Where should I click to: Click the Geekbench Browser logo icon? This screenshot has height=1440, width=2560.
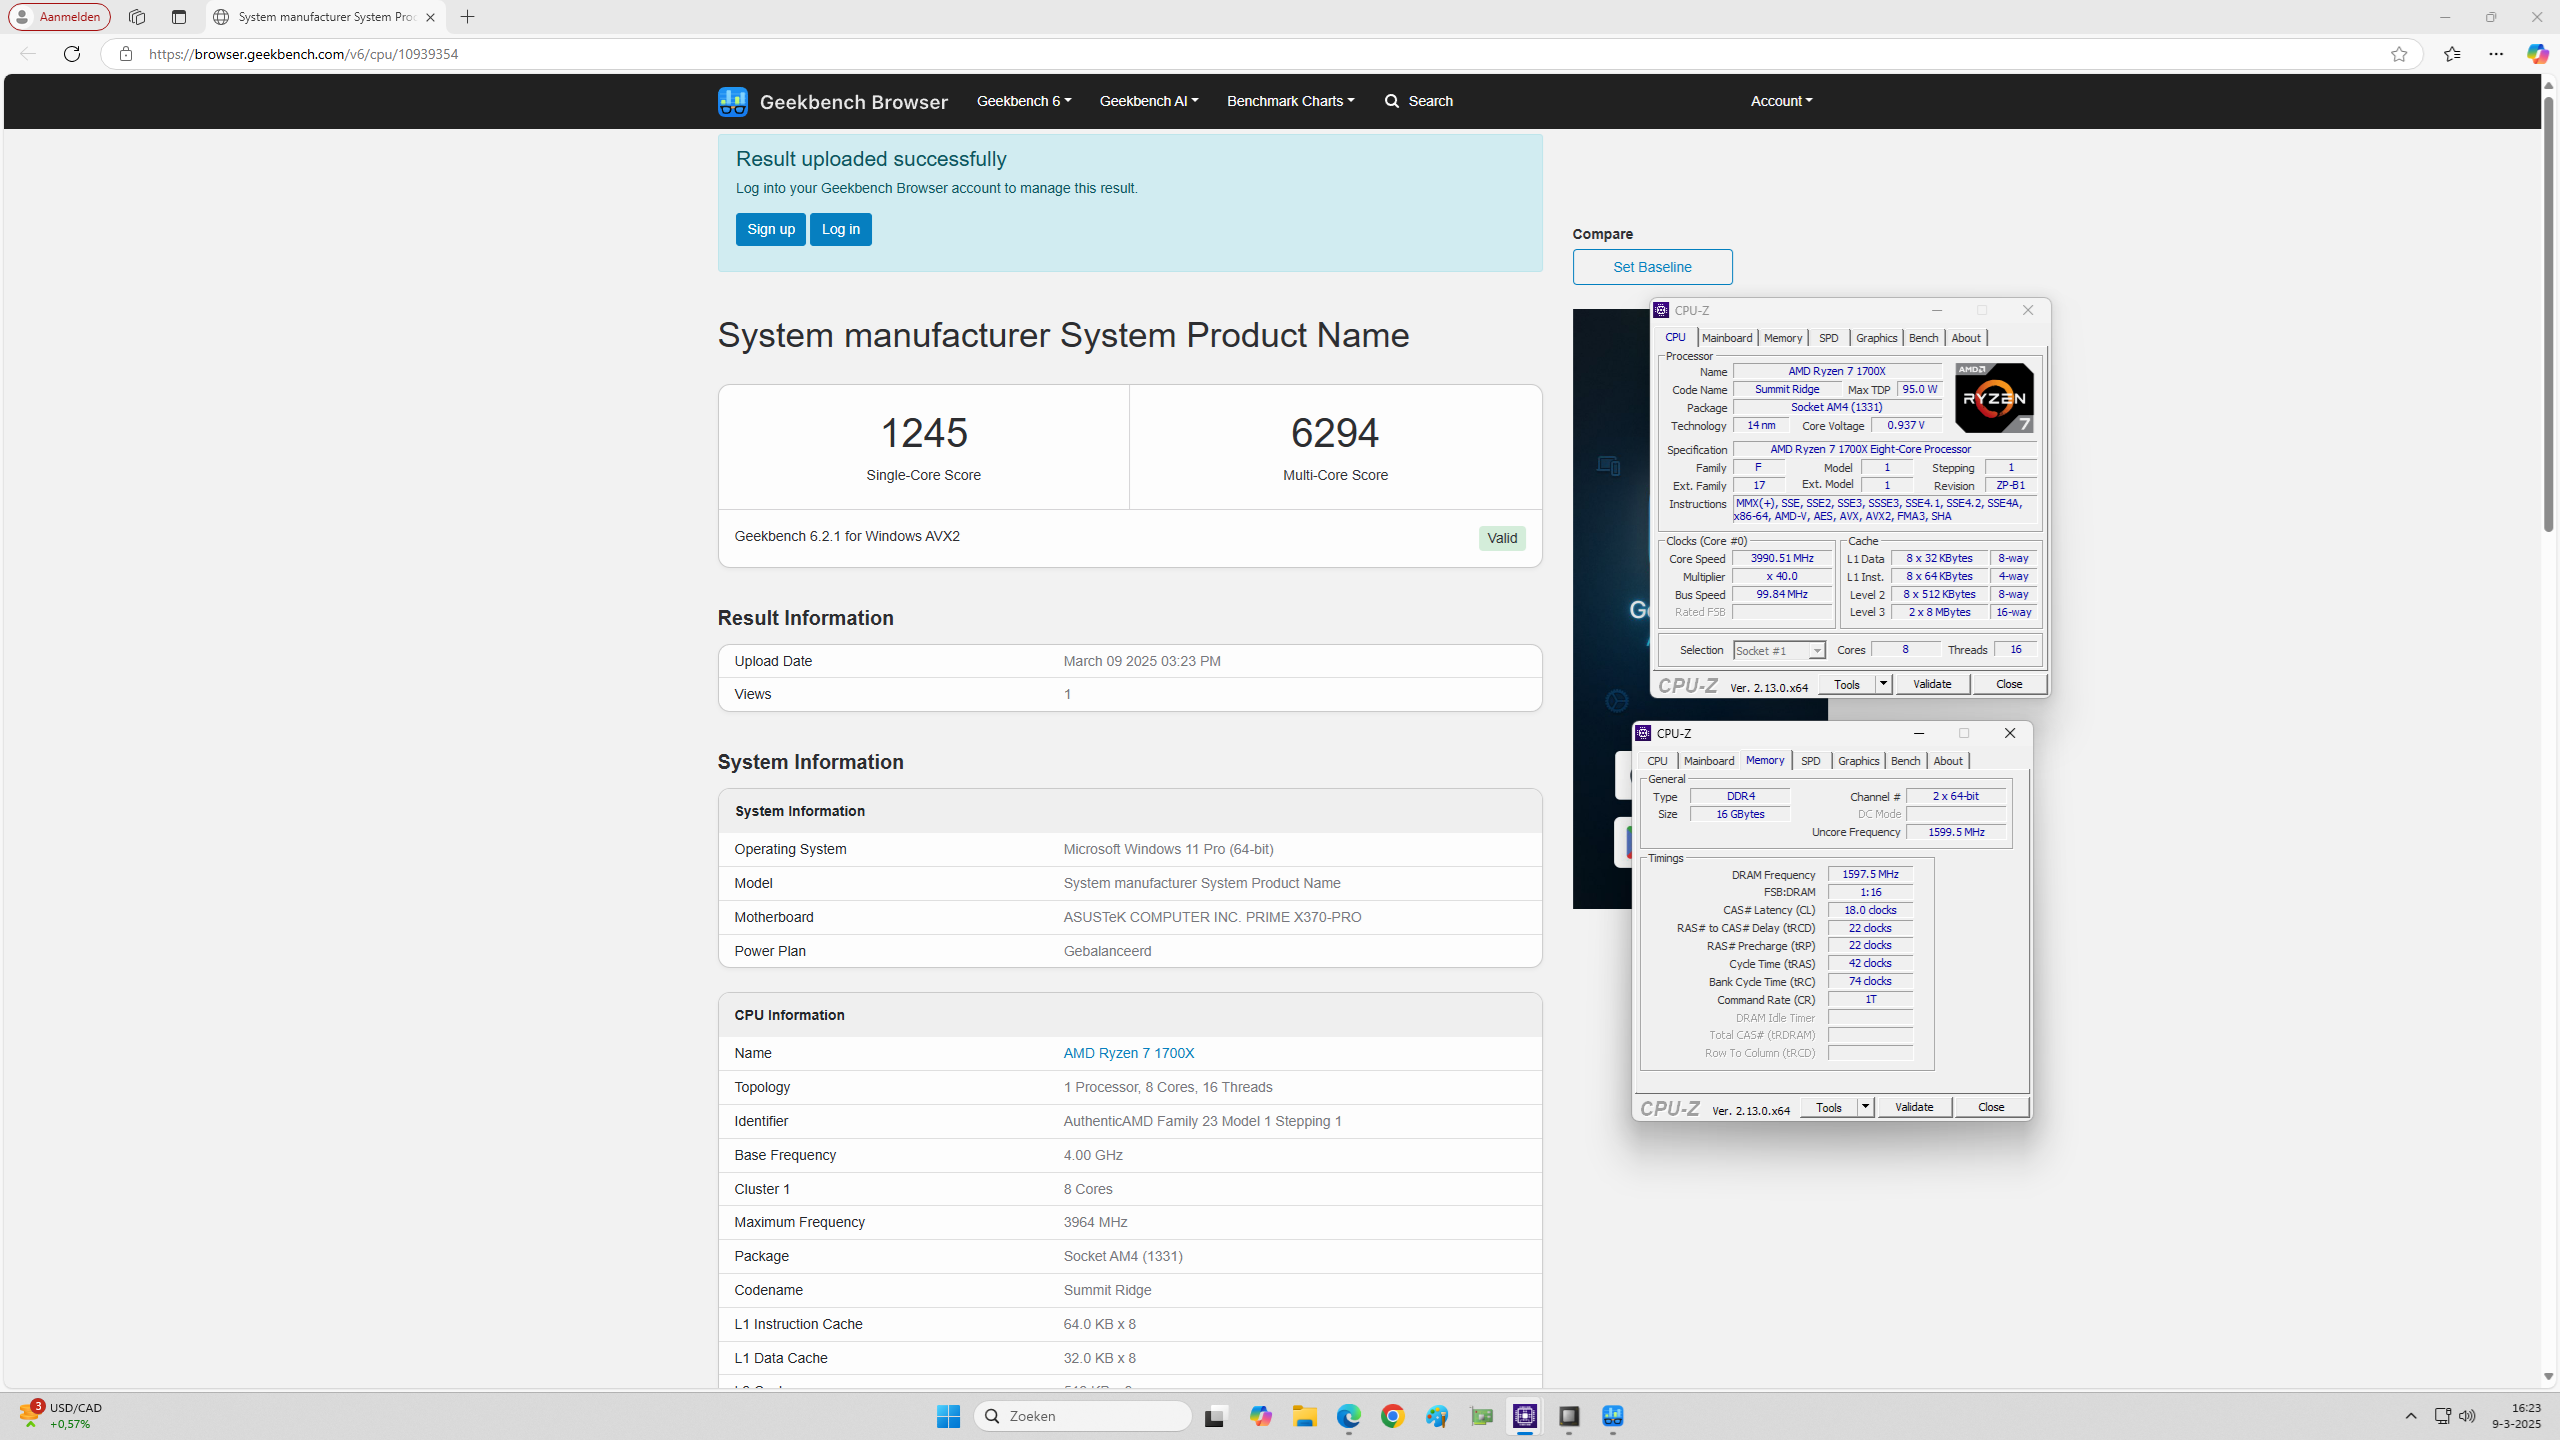[x=732, y=101]
